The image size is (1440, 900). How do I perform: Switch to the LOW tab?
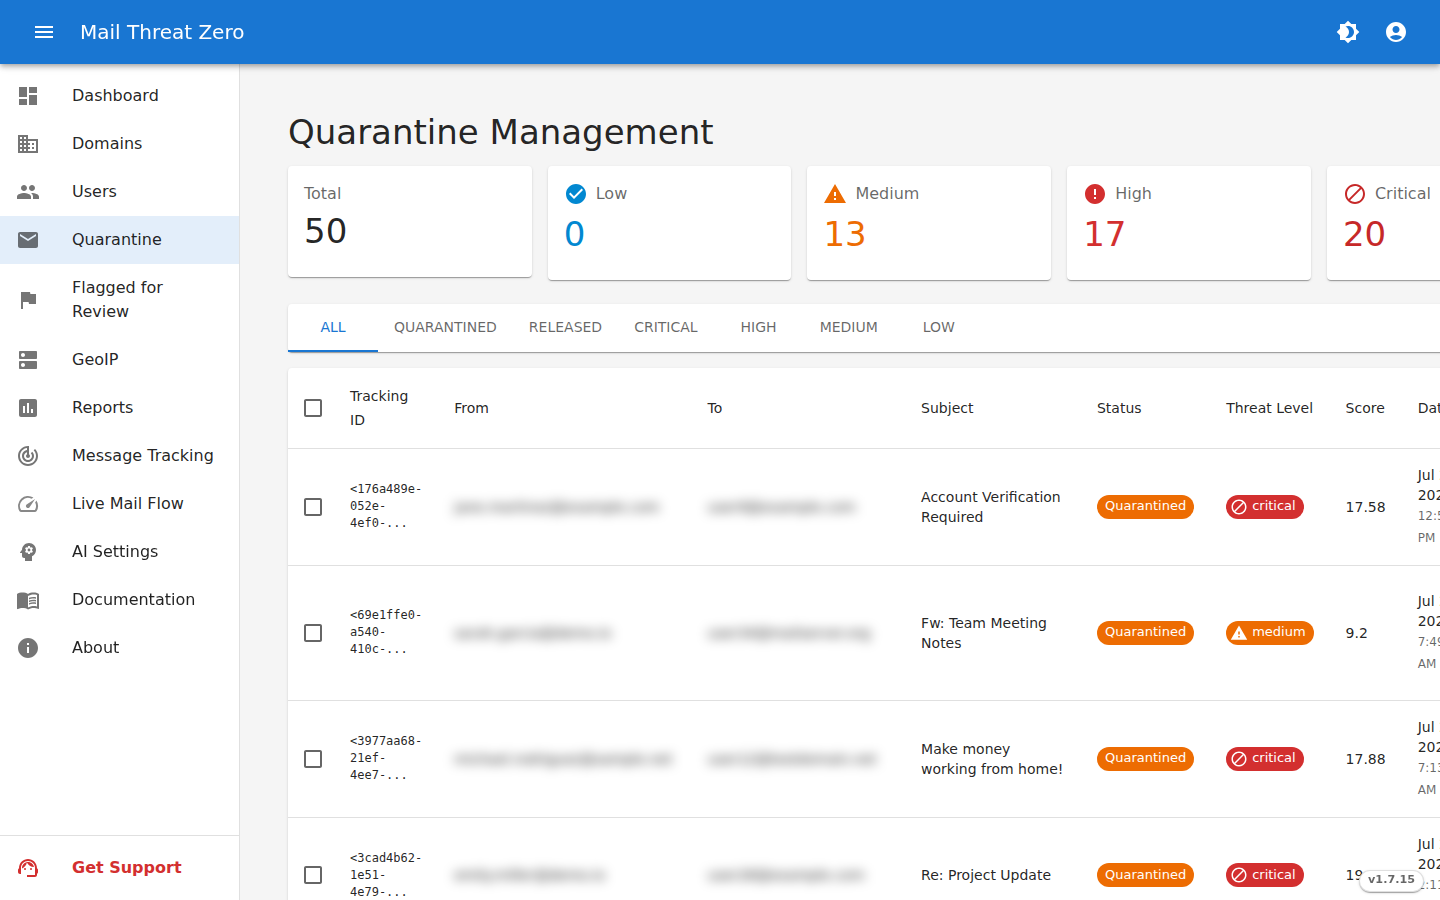coord(939,328)
